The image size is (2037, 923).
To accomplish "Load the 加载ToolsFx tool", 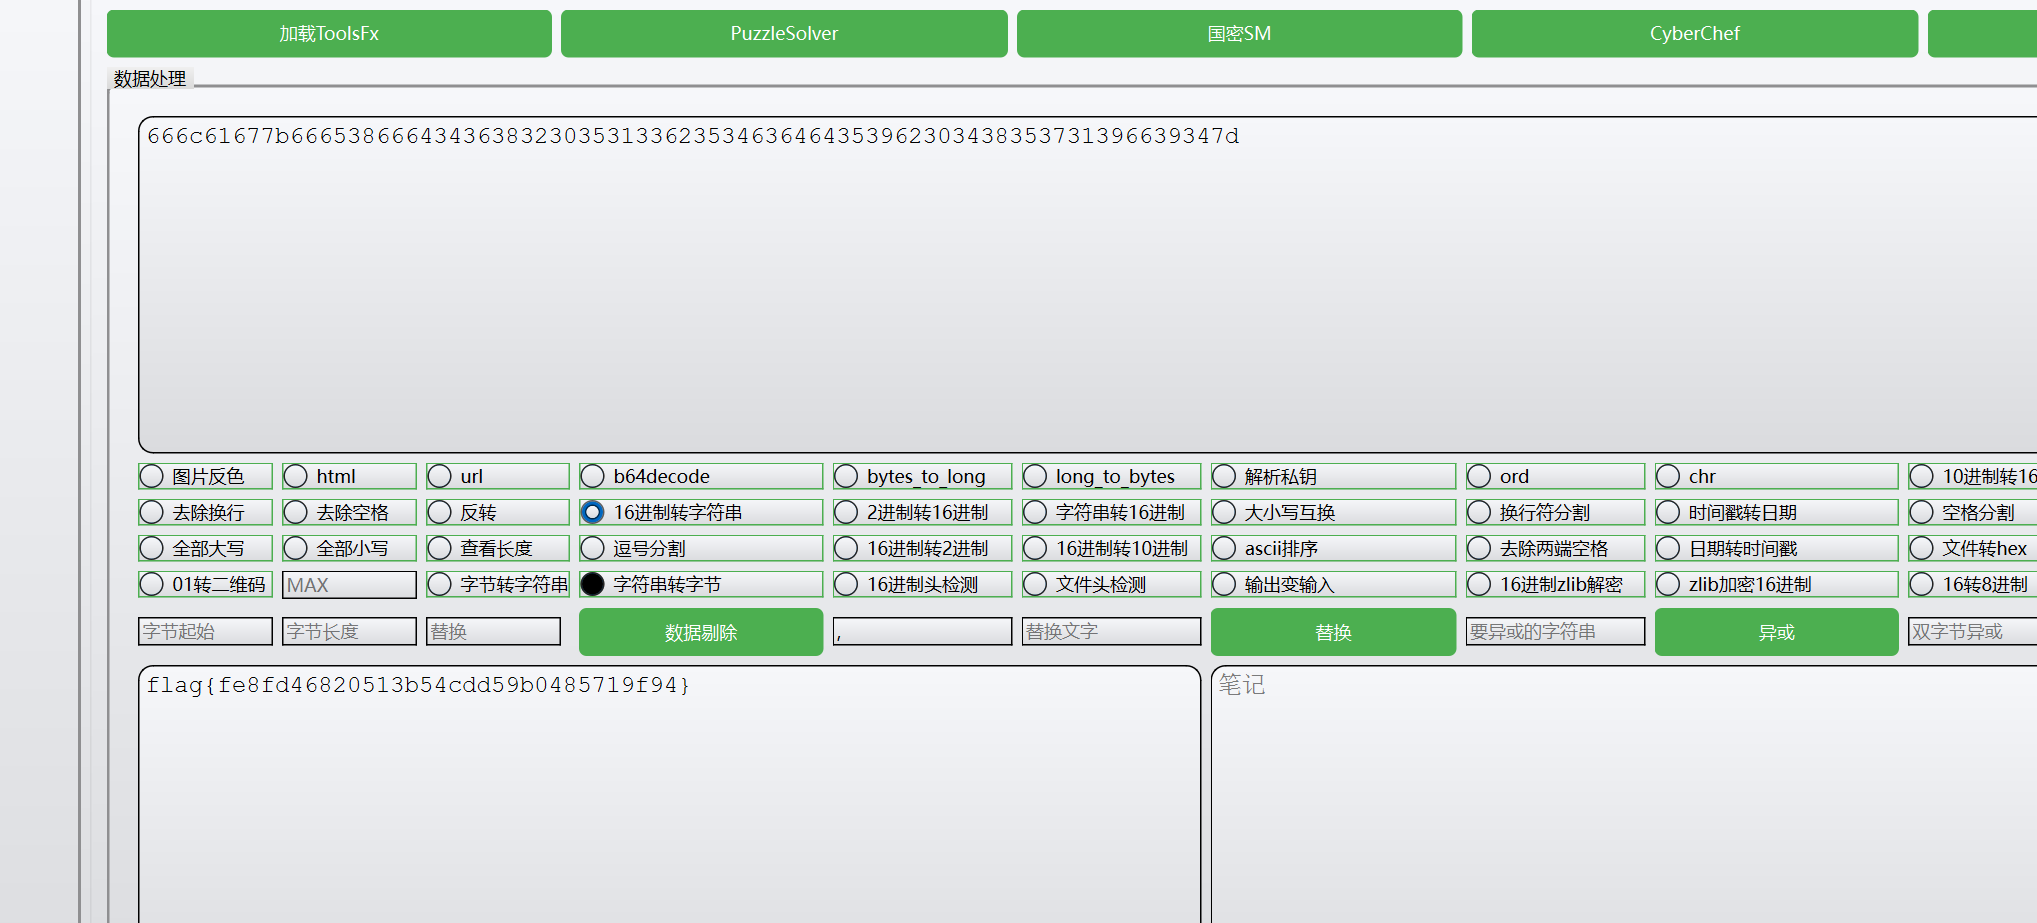I will [x=328, y=33].
